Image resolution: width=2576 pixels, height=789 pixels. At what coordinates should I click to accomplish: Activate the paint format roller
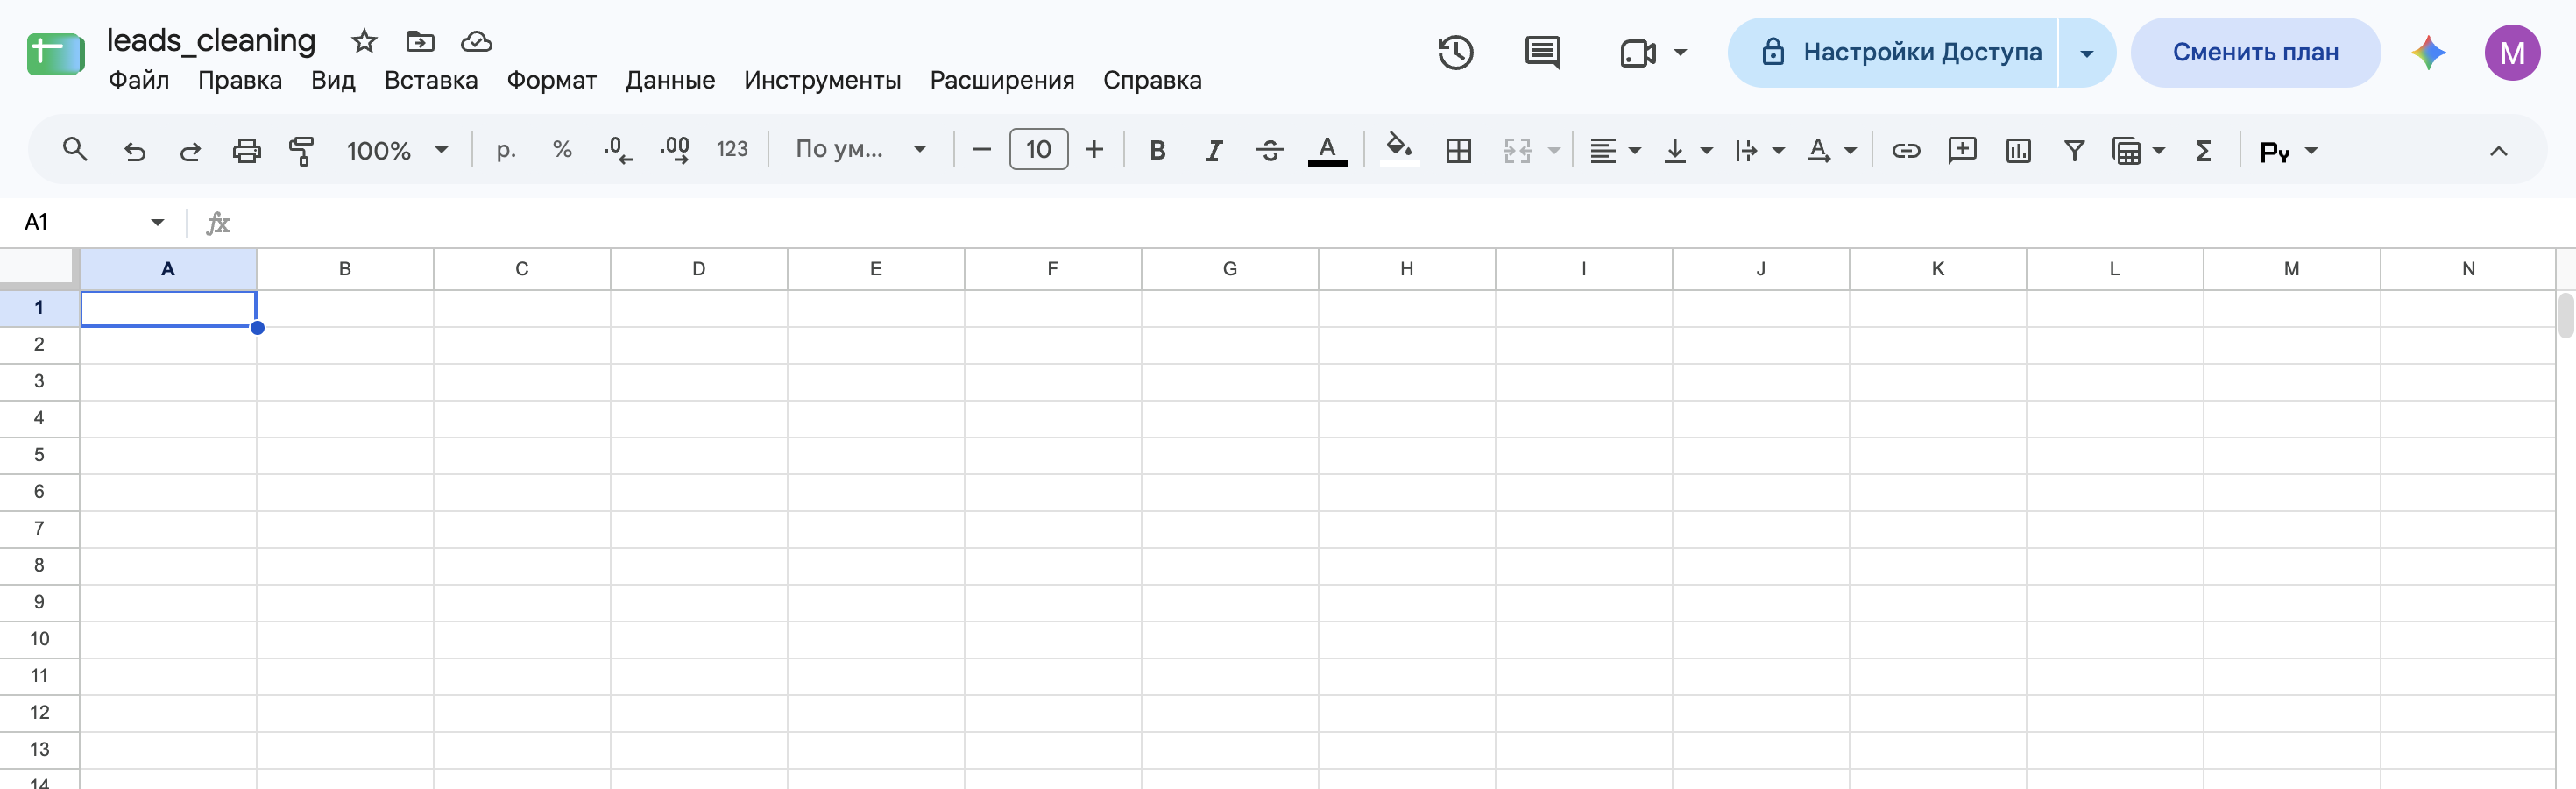301,150
